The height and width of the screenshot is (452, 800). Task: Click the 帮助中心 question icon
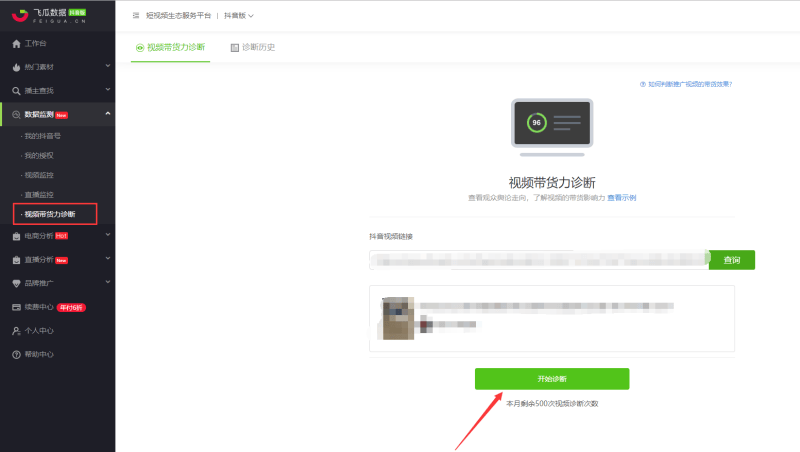coord(16,355)
